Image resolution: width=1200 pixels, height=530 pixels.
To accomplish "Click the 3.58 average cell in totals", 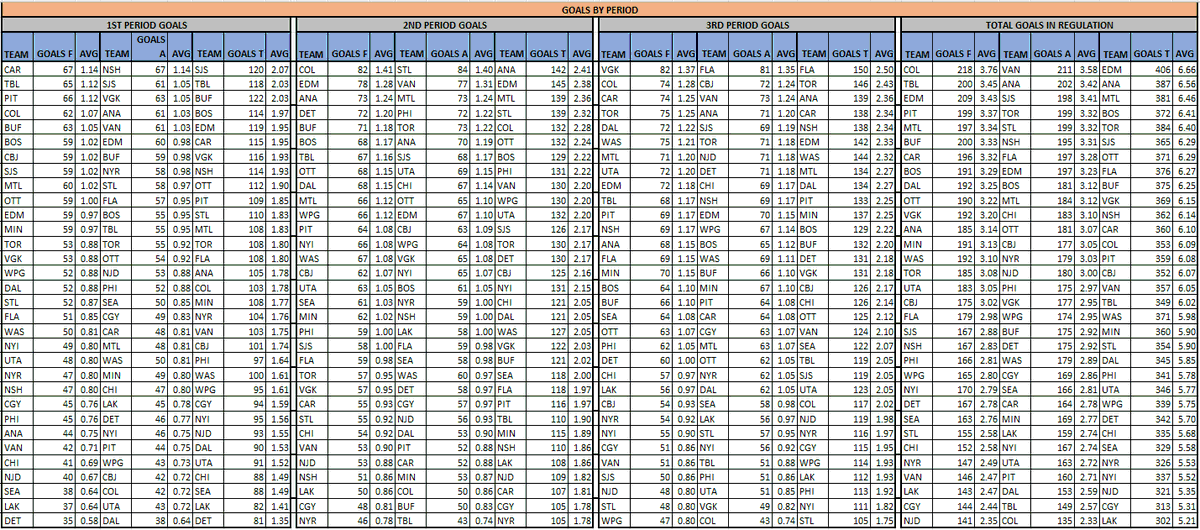I will pyautogui.click(x=1087, y=71).
